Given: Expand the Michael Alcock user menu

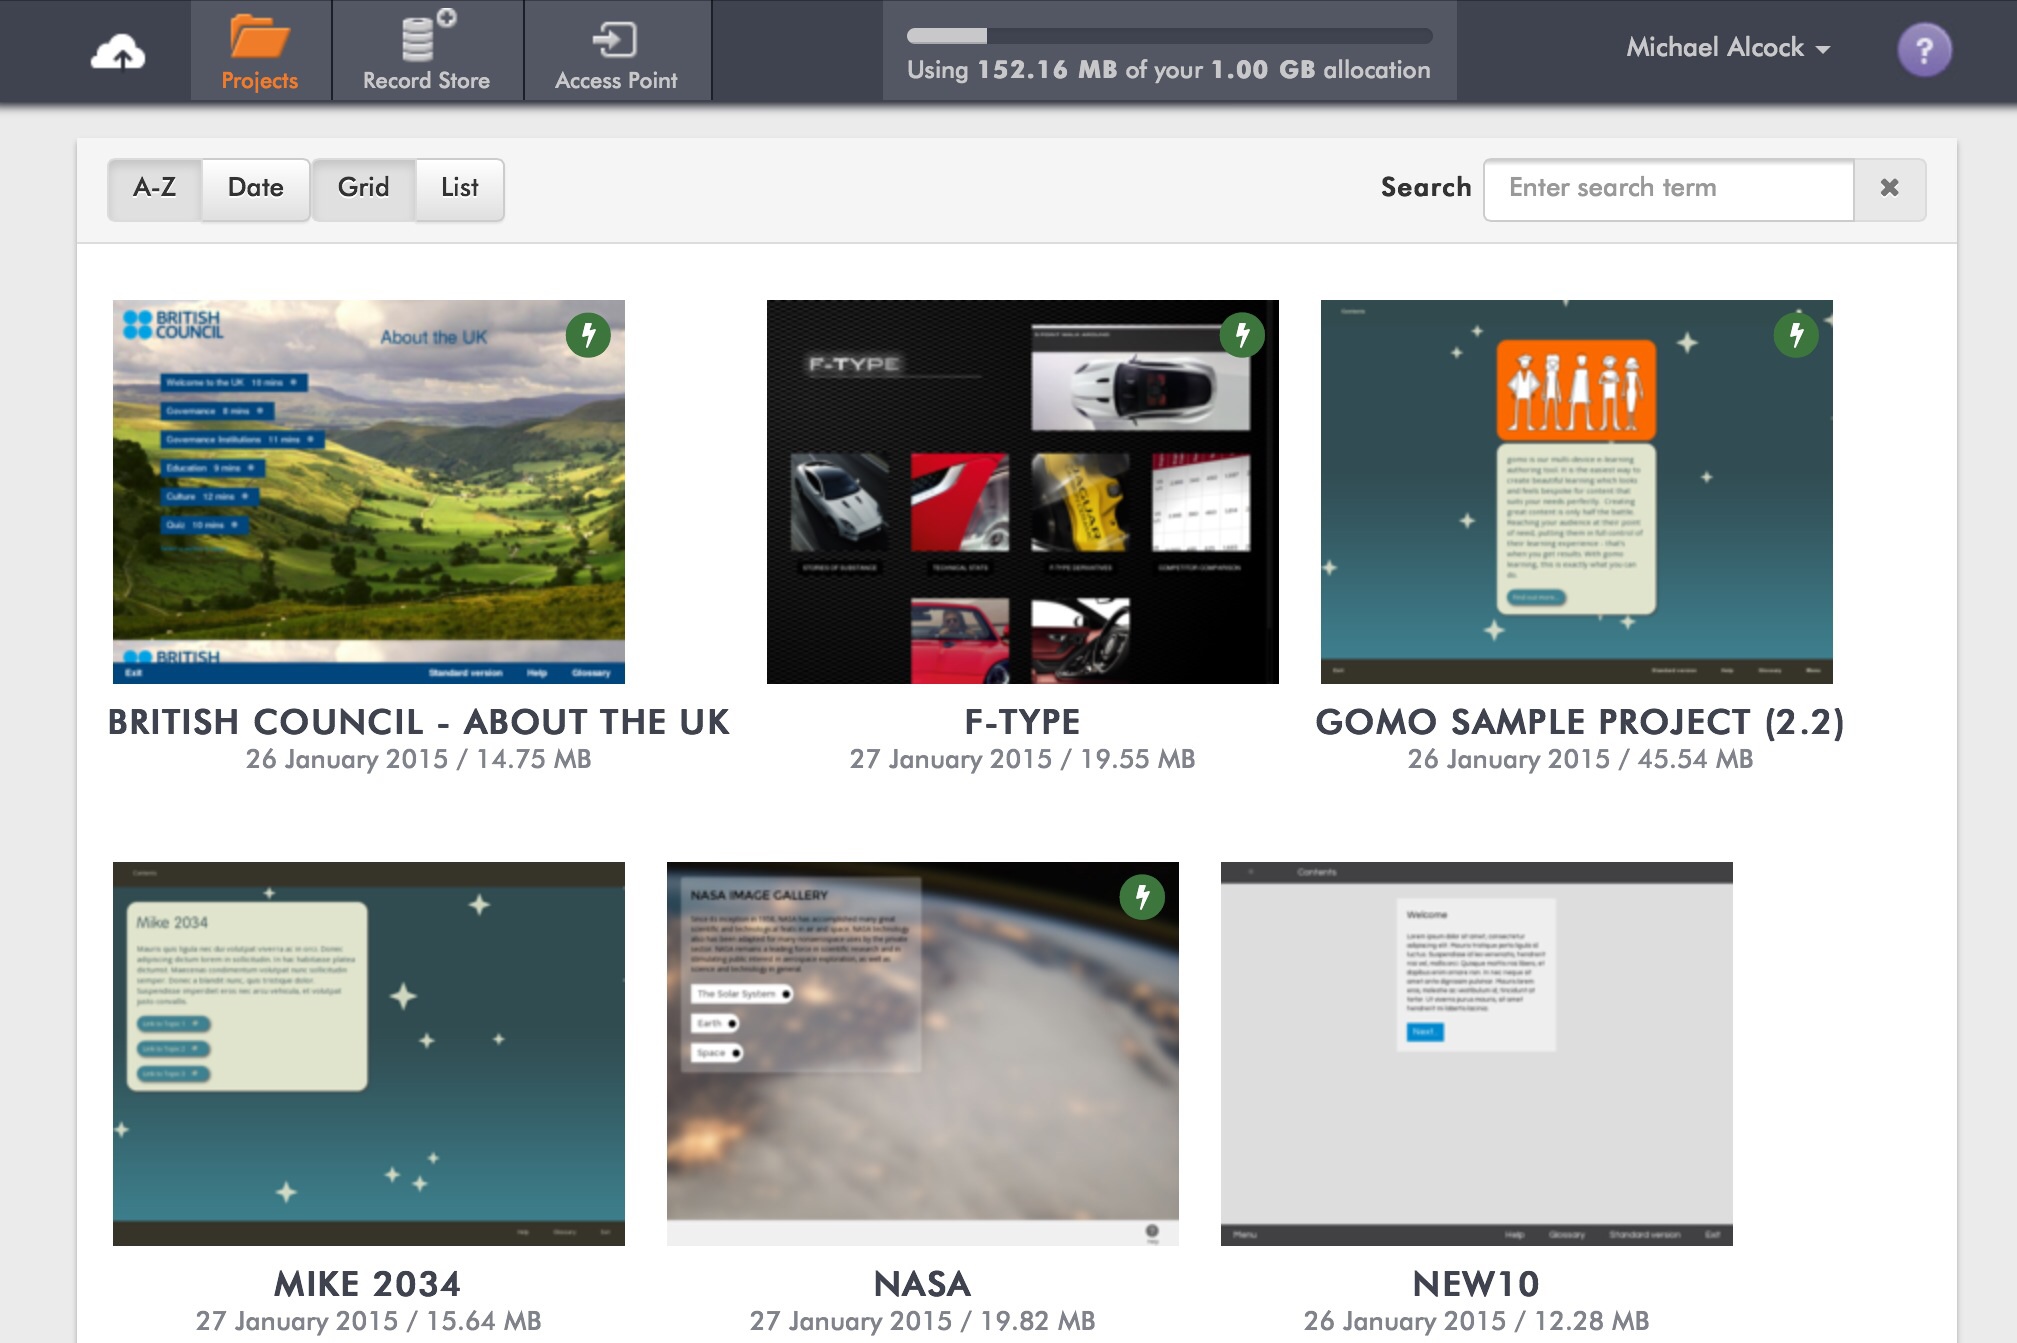Looking at the screenshot, I should click(1728, 47).
